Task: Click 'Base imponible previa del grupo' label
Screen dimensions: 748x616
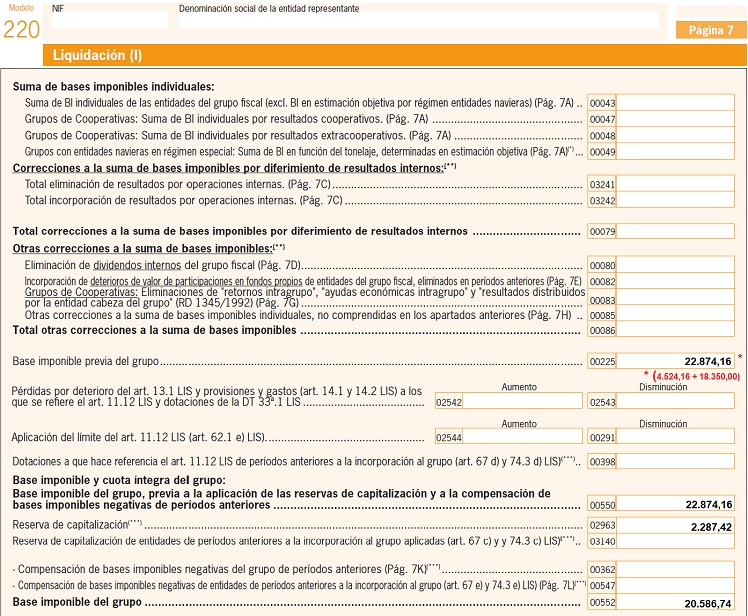Action: pos(86,361)
